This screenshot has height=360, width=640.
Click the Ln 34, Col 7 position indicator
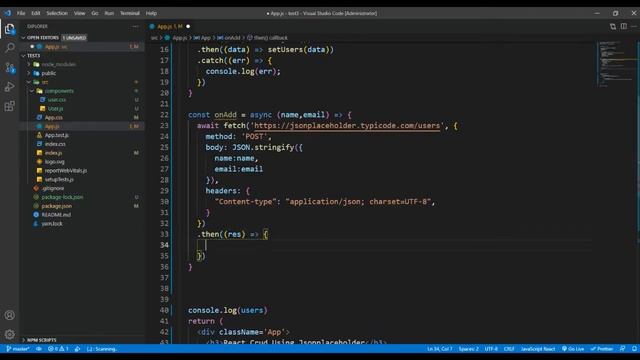(x=440, y=349)
